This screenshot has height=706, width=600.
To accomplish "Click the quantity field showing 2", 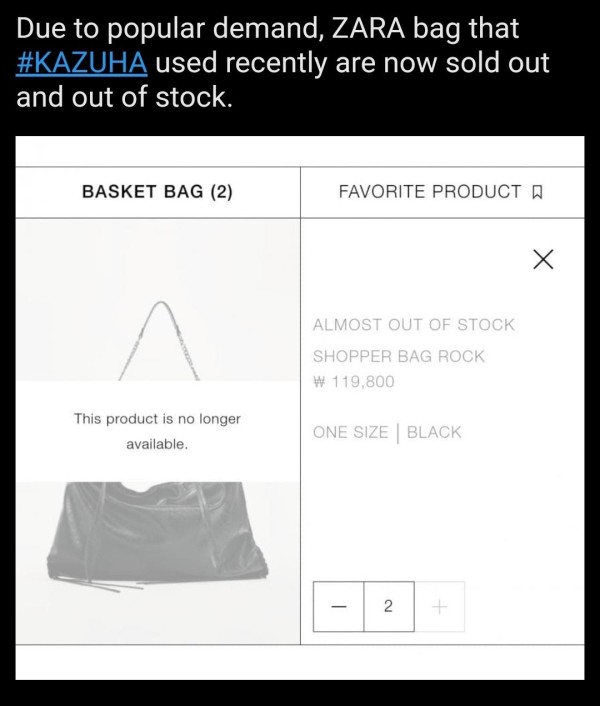I will (x=389, y=606).
